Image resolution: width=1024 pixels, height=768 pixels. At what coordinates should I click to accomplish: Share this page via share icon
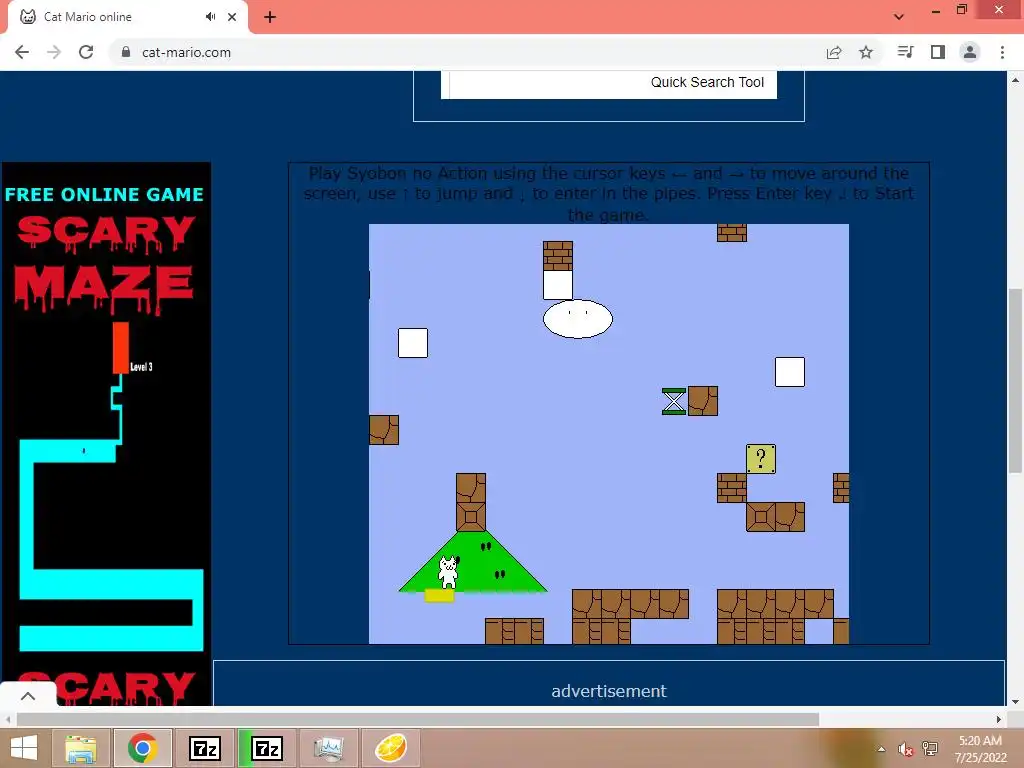pos(834,52)
